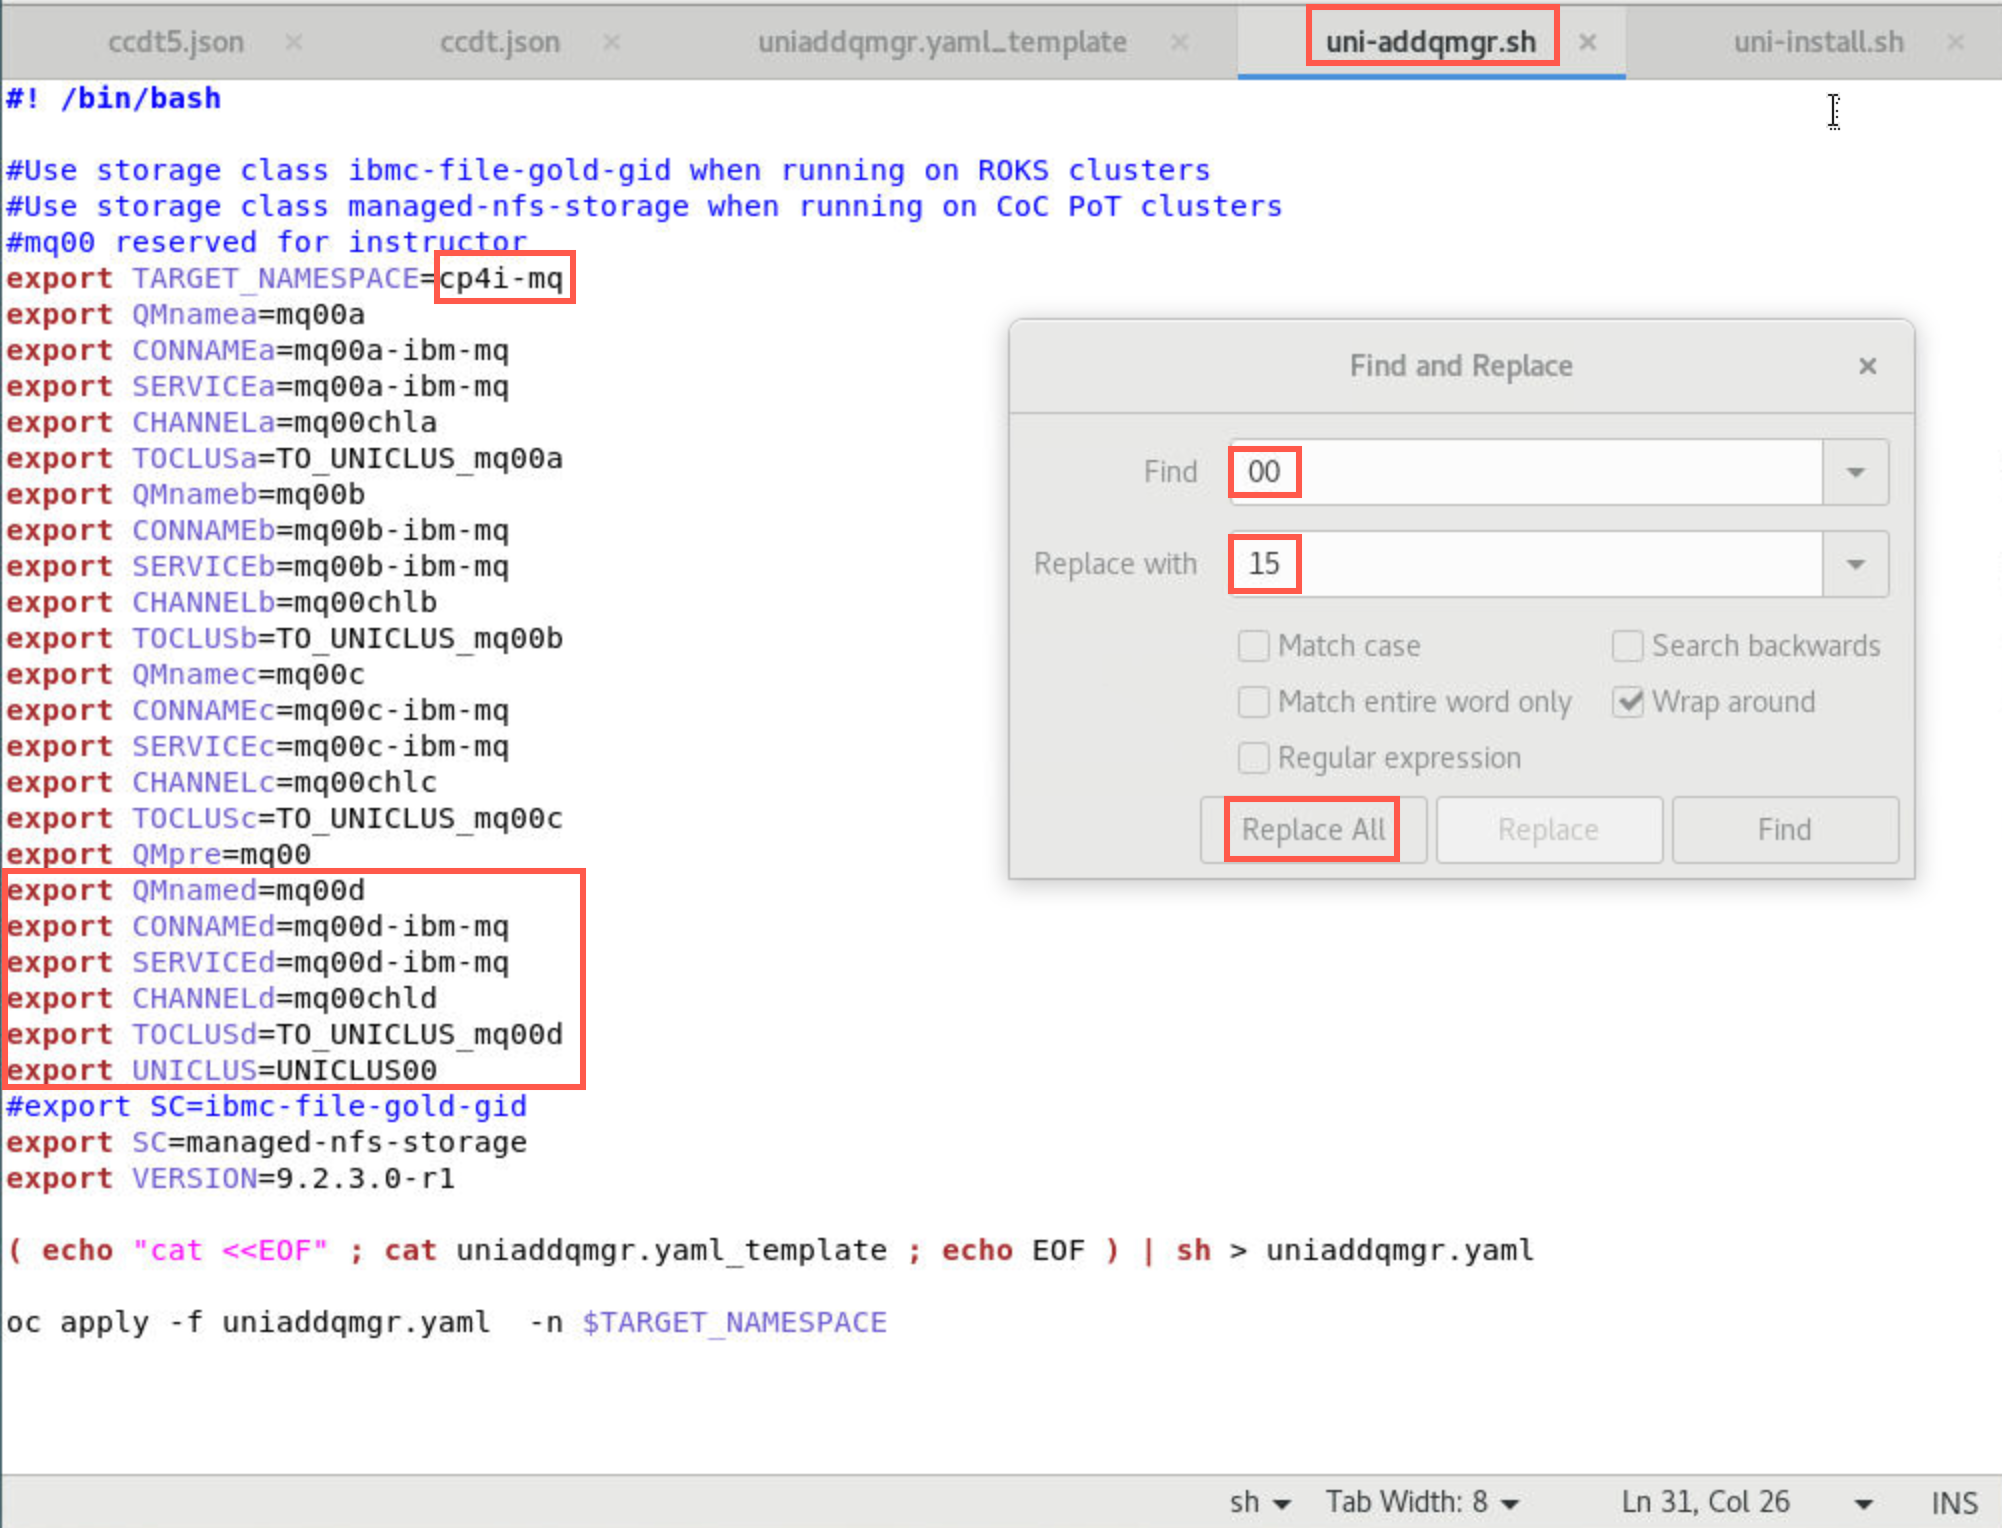Focus the Replace with text field

point(1527,564)
